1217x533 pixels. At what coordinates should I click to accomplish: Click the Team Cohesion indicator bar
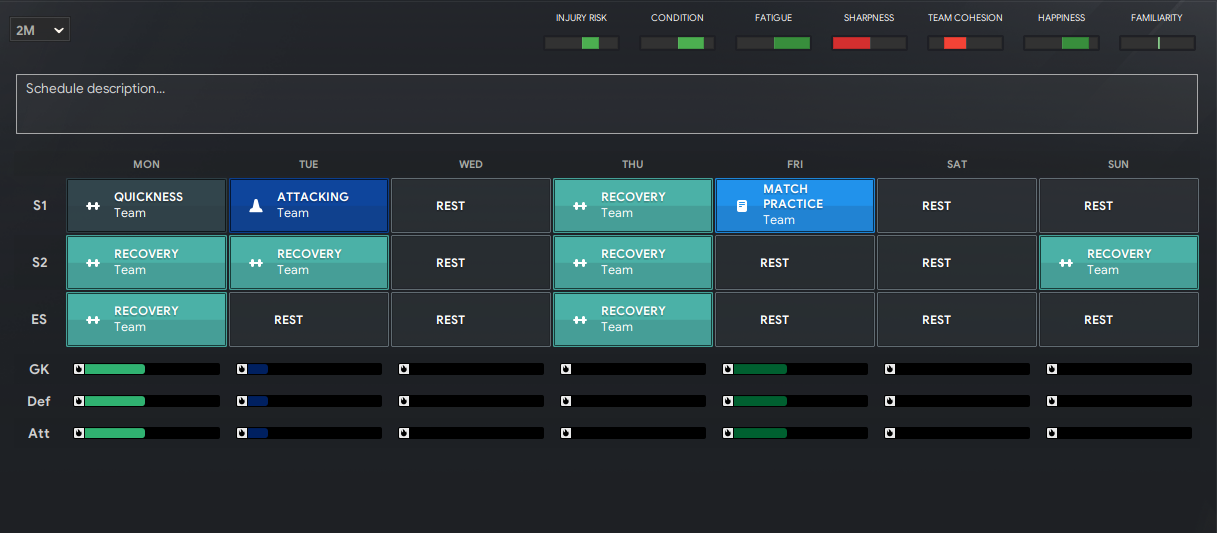966,43
